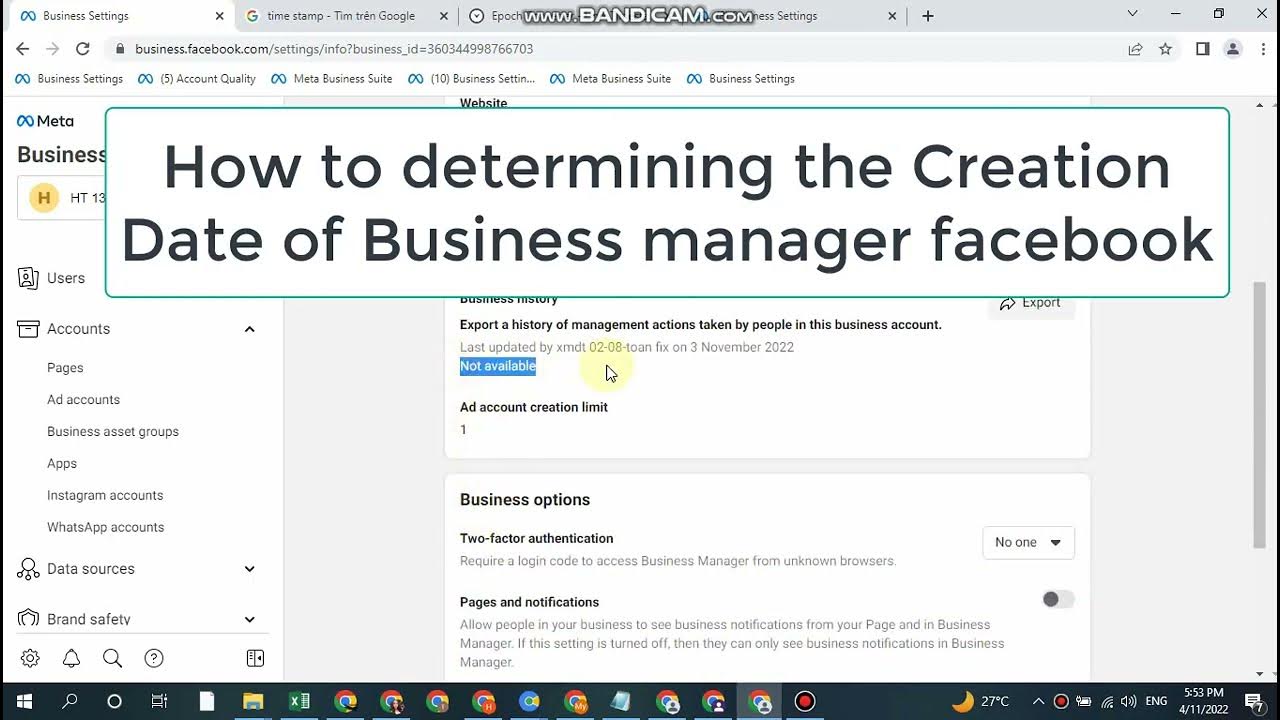Open the tab search chevron

pos(1132,14)
